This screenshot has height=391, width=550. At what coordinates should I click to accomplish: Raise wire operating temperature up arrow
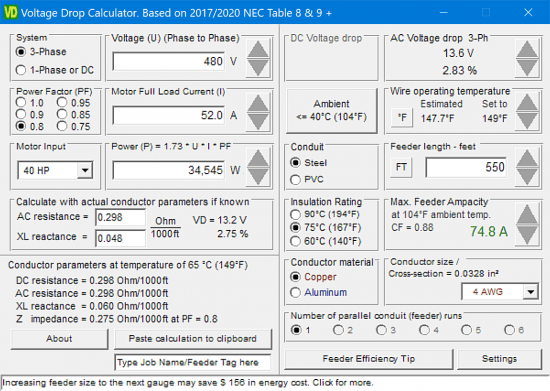(x=527, y=103)
